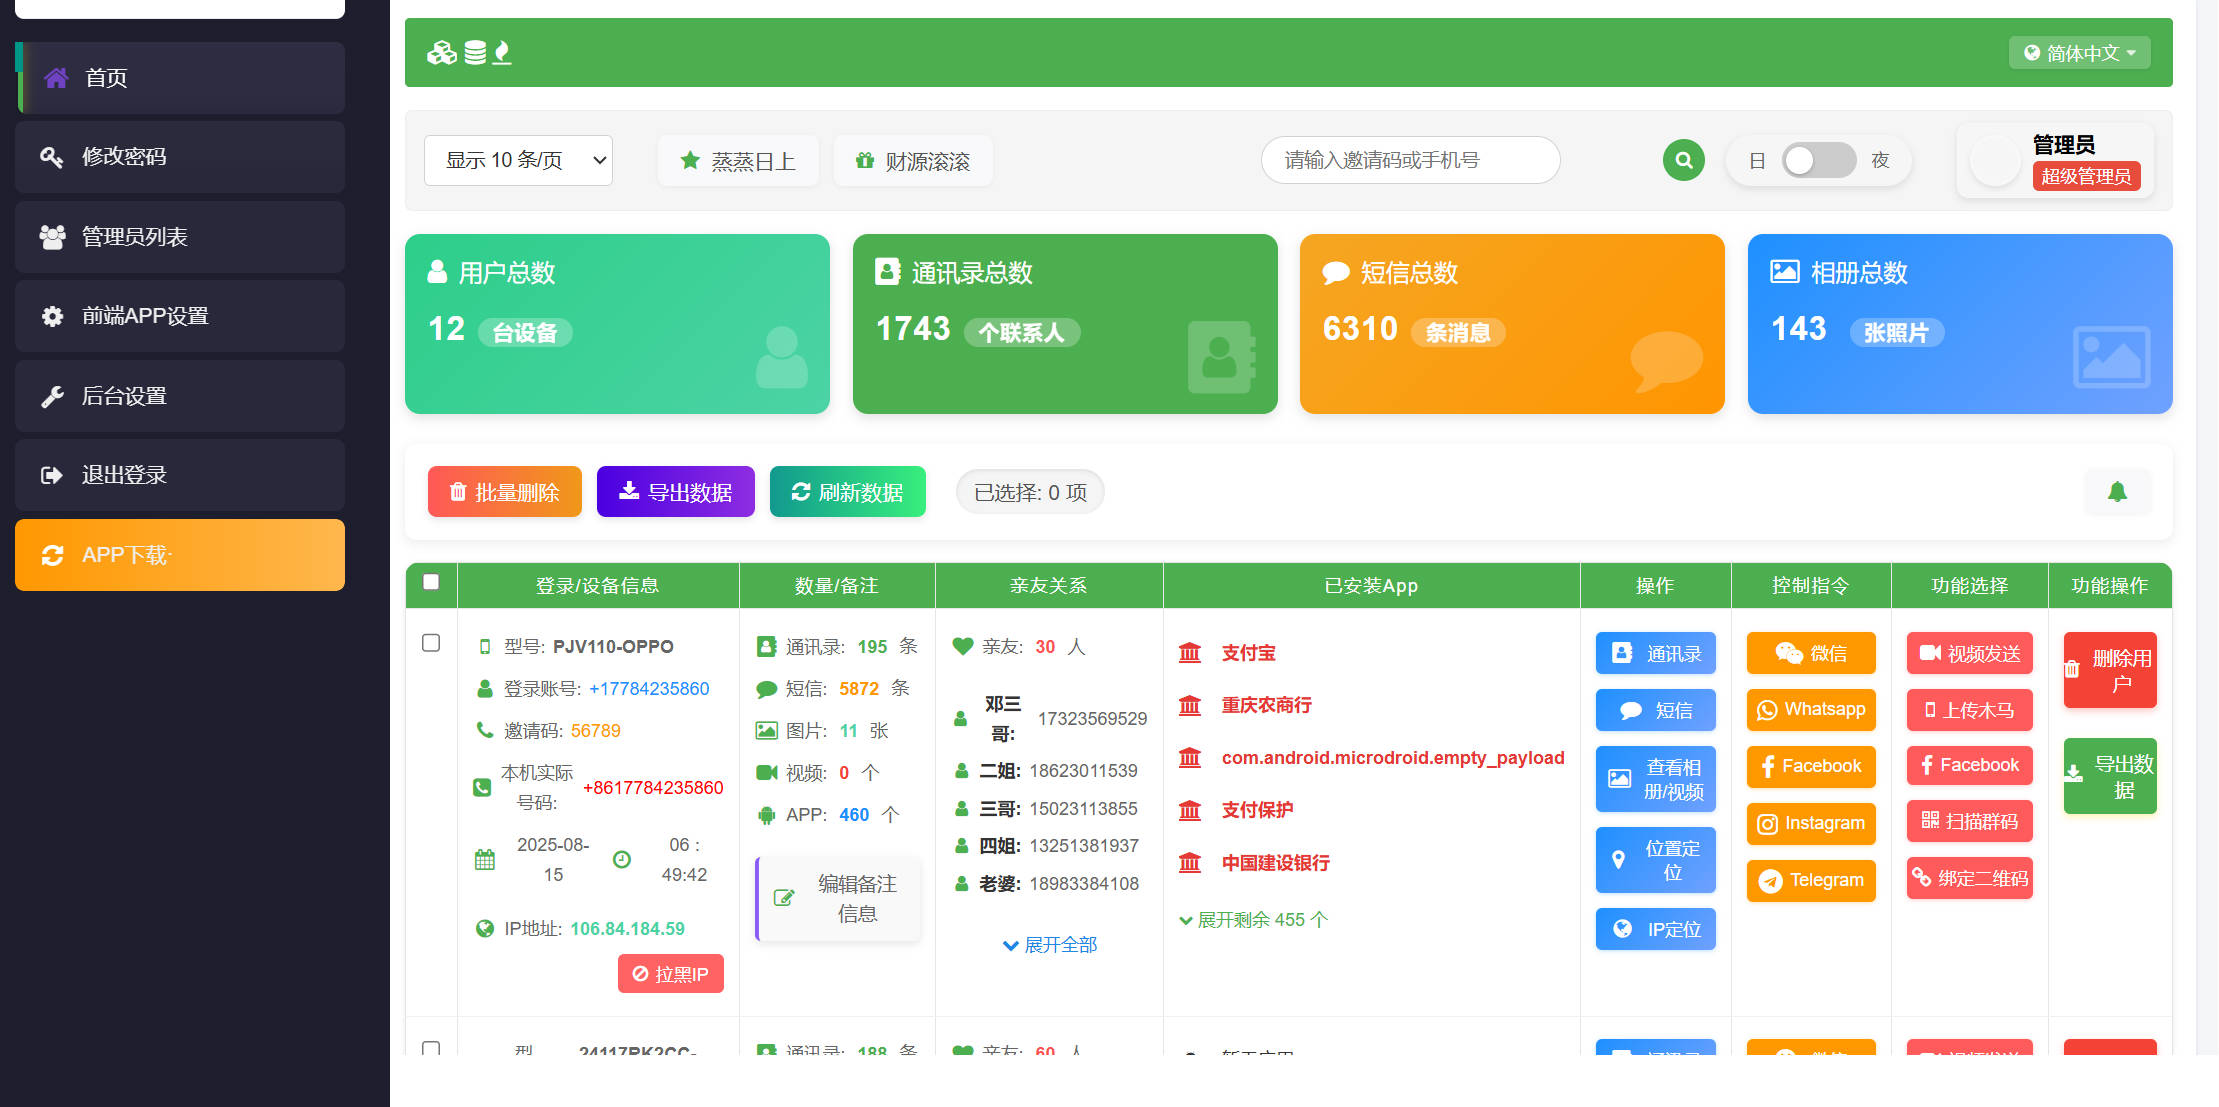
Task: Open the 显示 10 条/页 dropdown
Action: coord(518,160)
